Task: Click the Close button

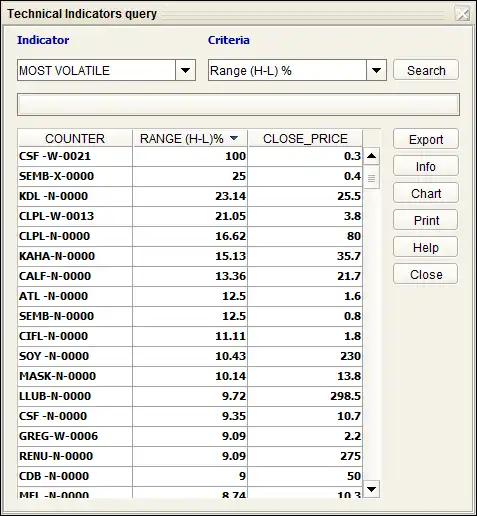Action: 426,274
